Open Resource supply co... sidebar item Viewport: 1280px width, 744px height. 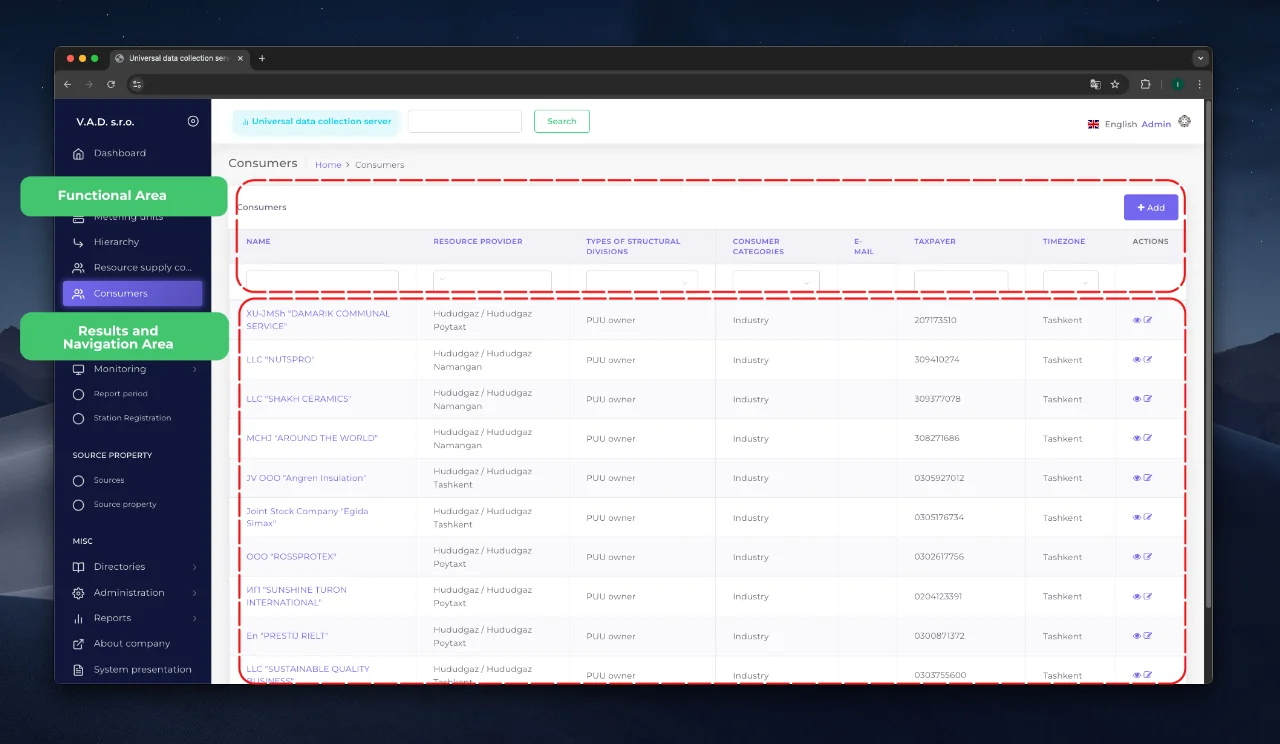(x=134, y=268)
